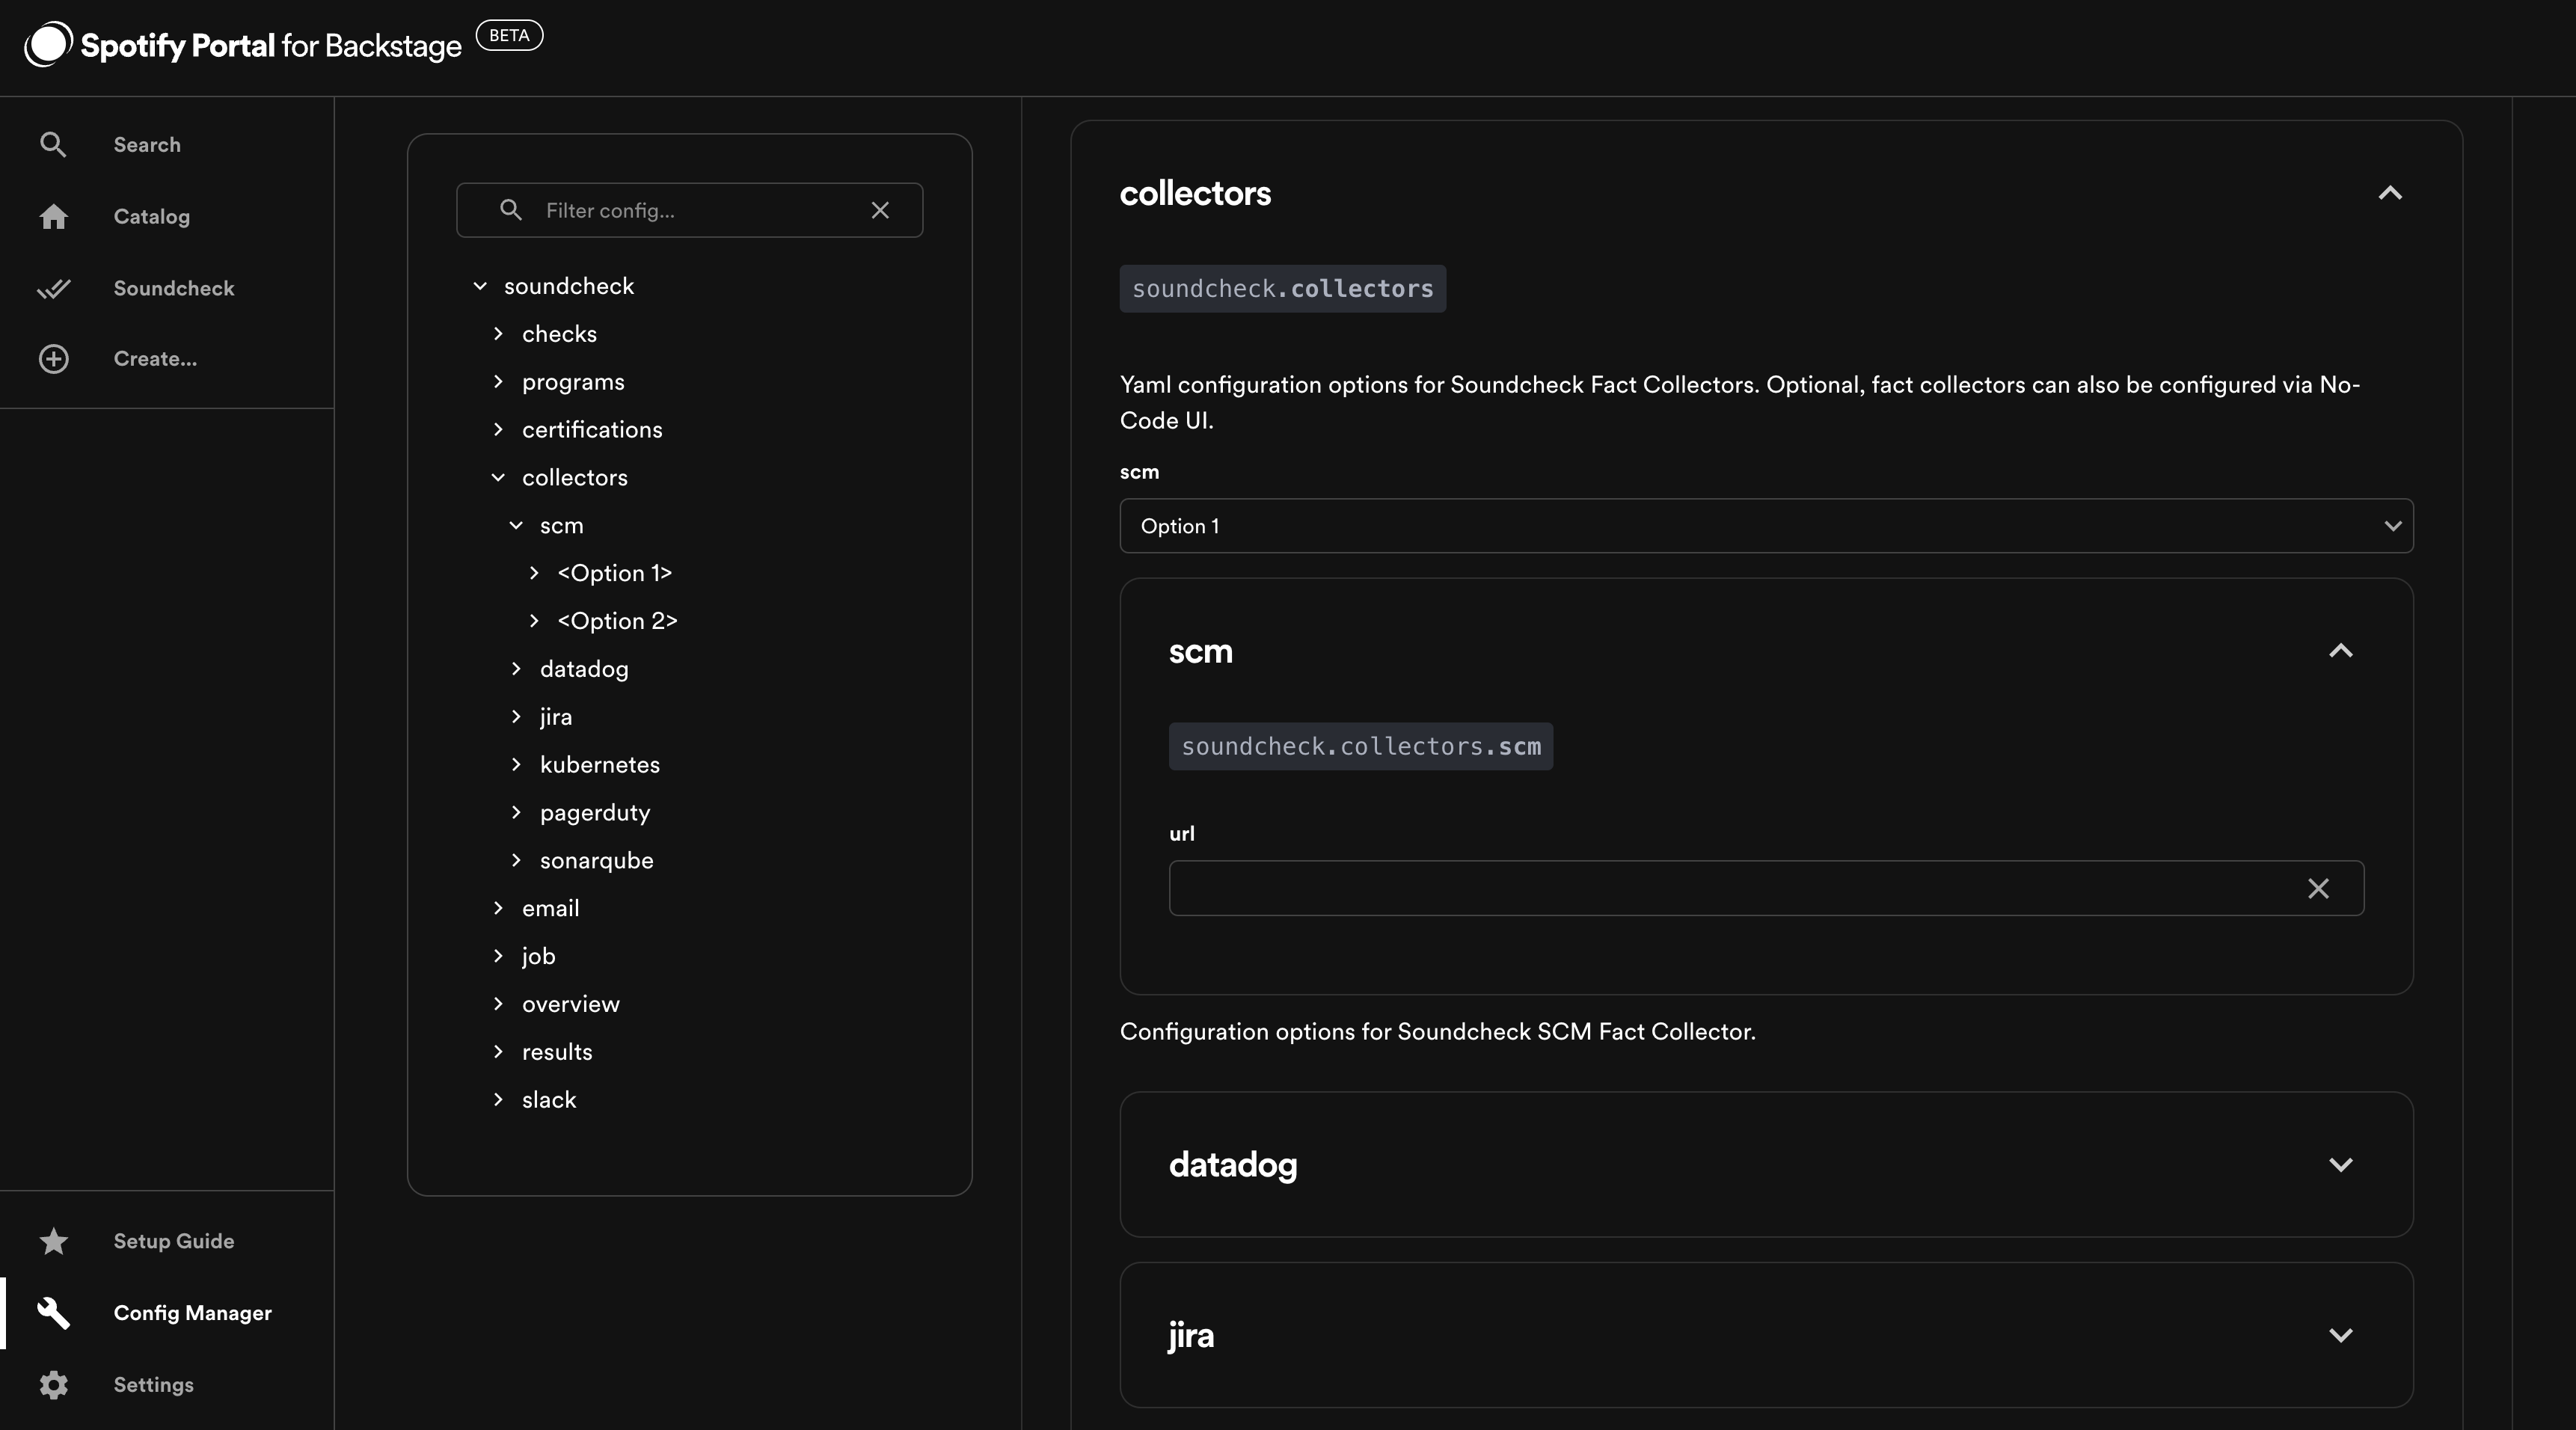Click the Create plus-circle icon
This screenshot has height=1430, width=2576.
tap(53, 359)
